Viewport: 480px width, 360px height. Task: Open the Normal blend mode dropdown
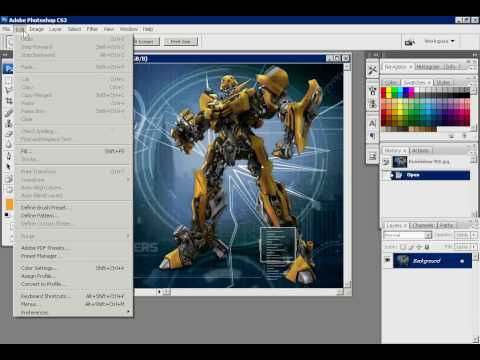[407, 235]
